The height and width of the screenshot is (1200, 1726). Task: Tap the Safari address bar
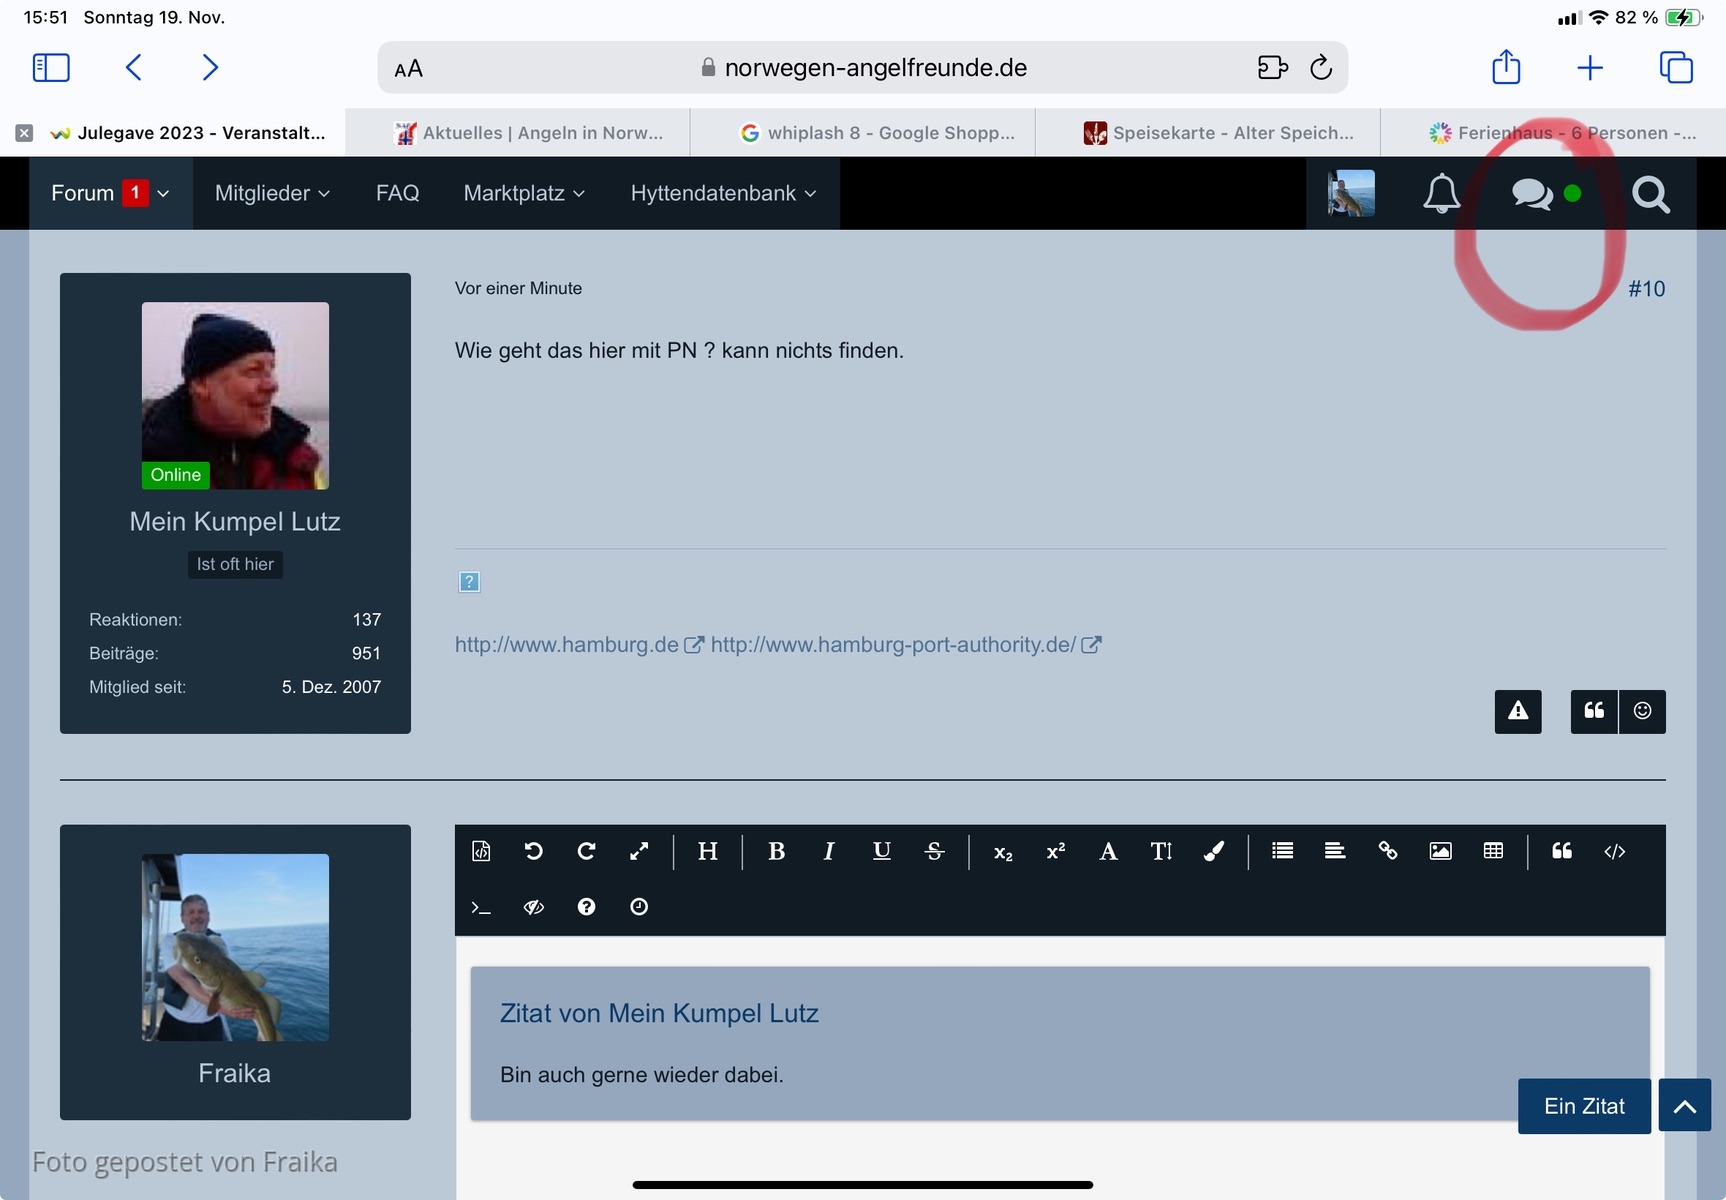[862, 68]
